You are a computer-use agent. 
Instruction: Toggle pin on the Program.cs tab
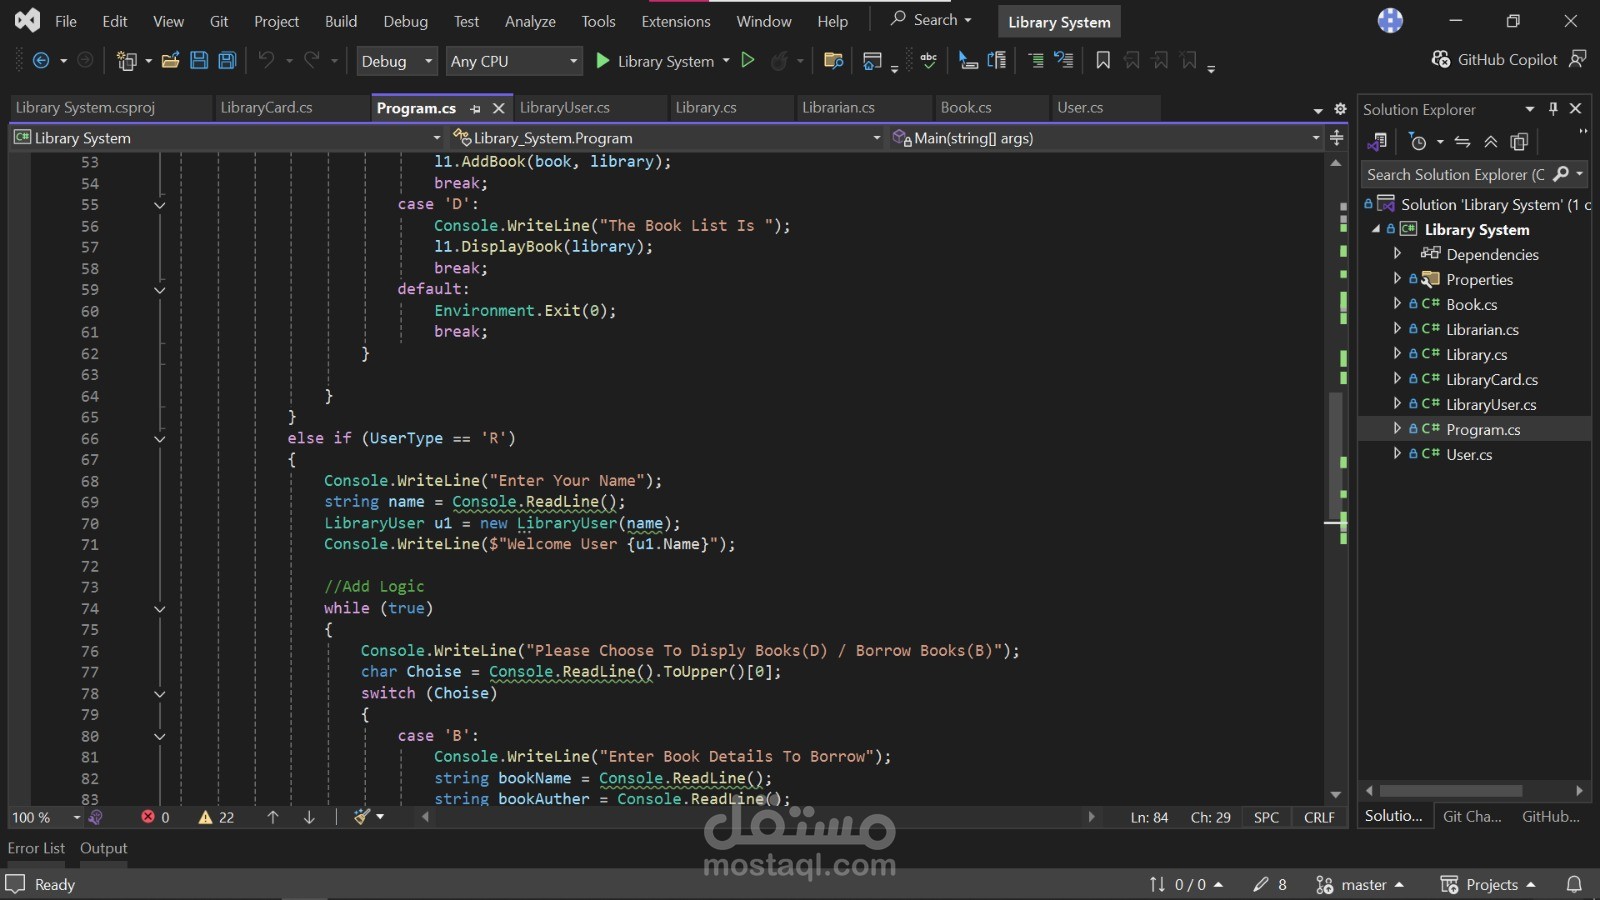pos(475,108)
